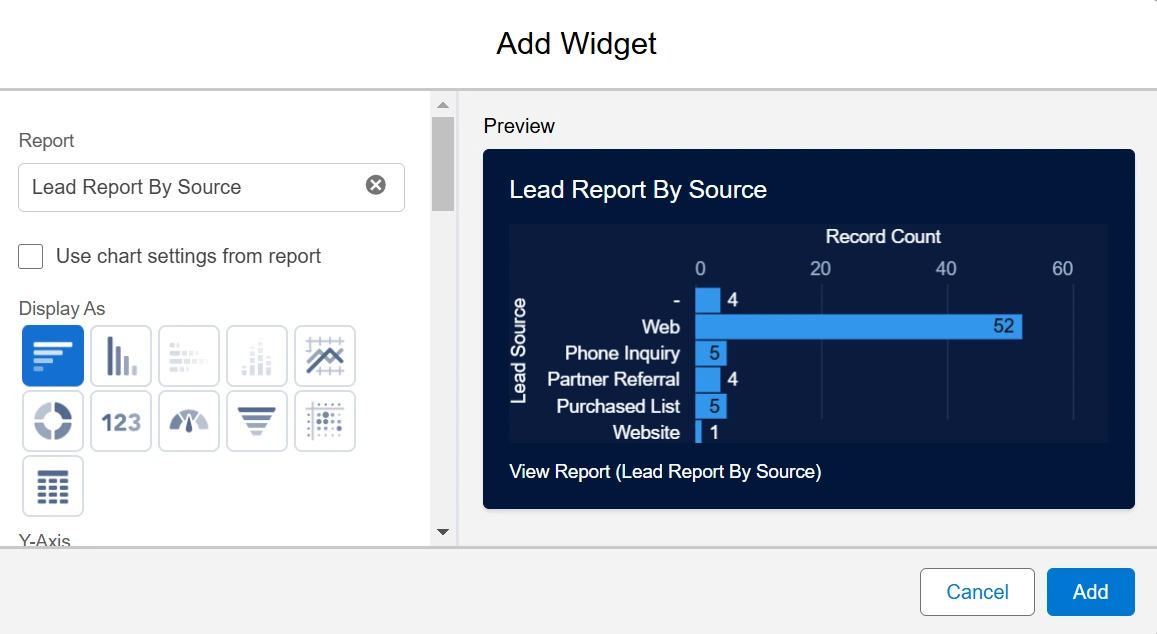The image size is (1157, 634).
Task: Choose the stacked horizontal bar chart
Action: (189, 356)
